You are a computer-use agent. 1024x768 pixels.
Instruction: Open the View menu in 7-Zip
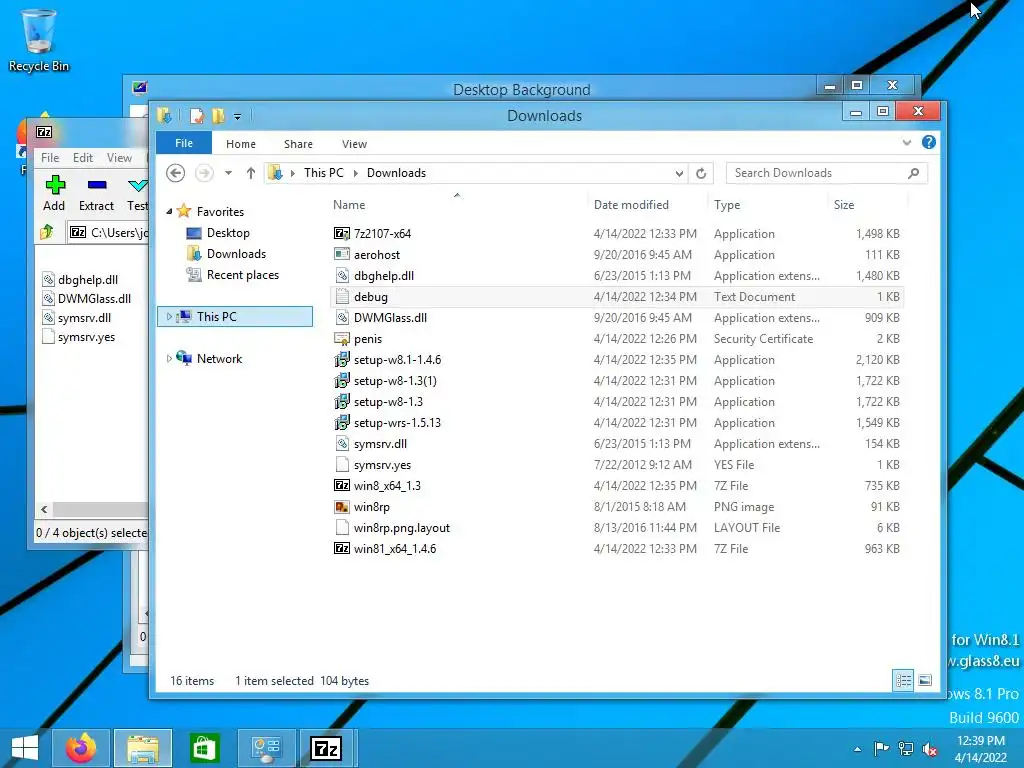tap(119, 157)
